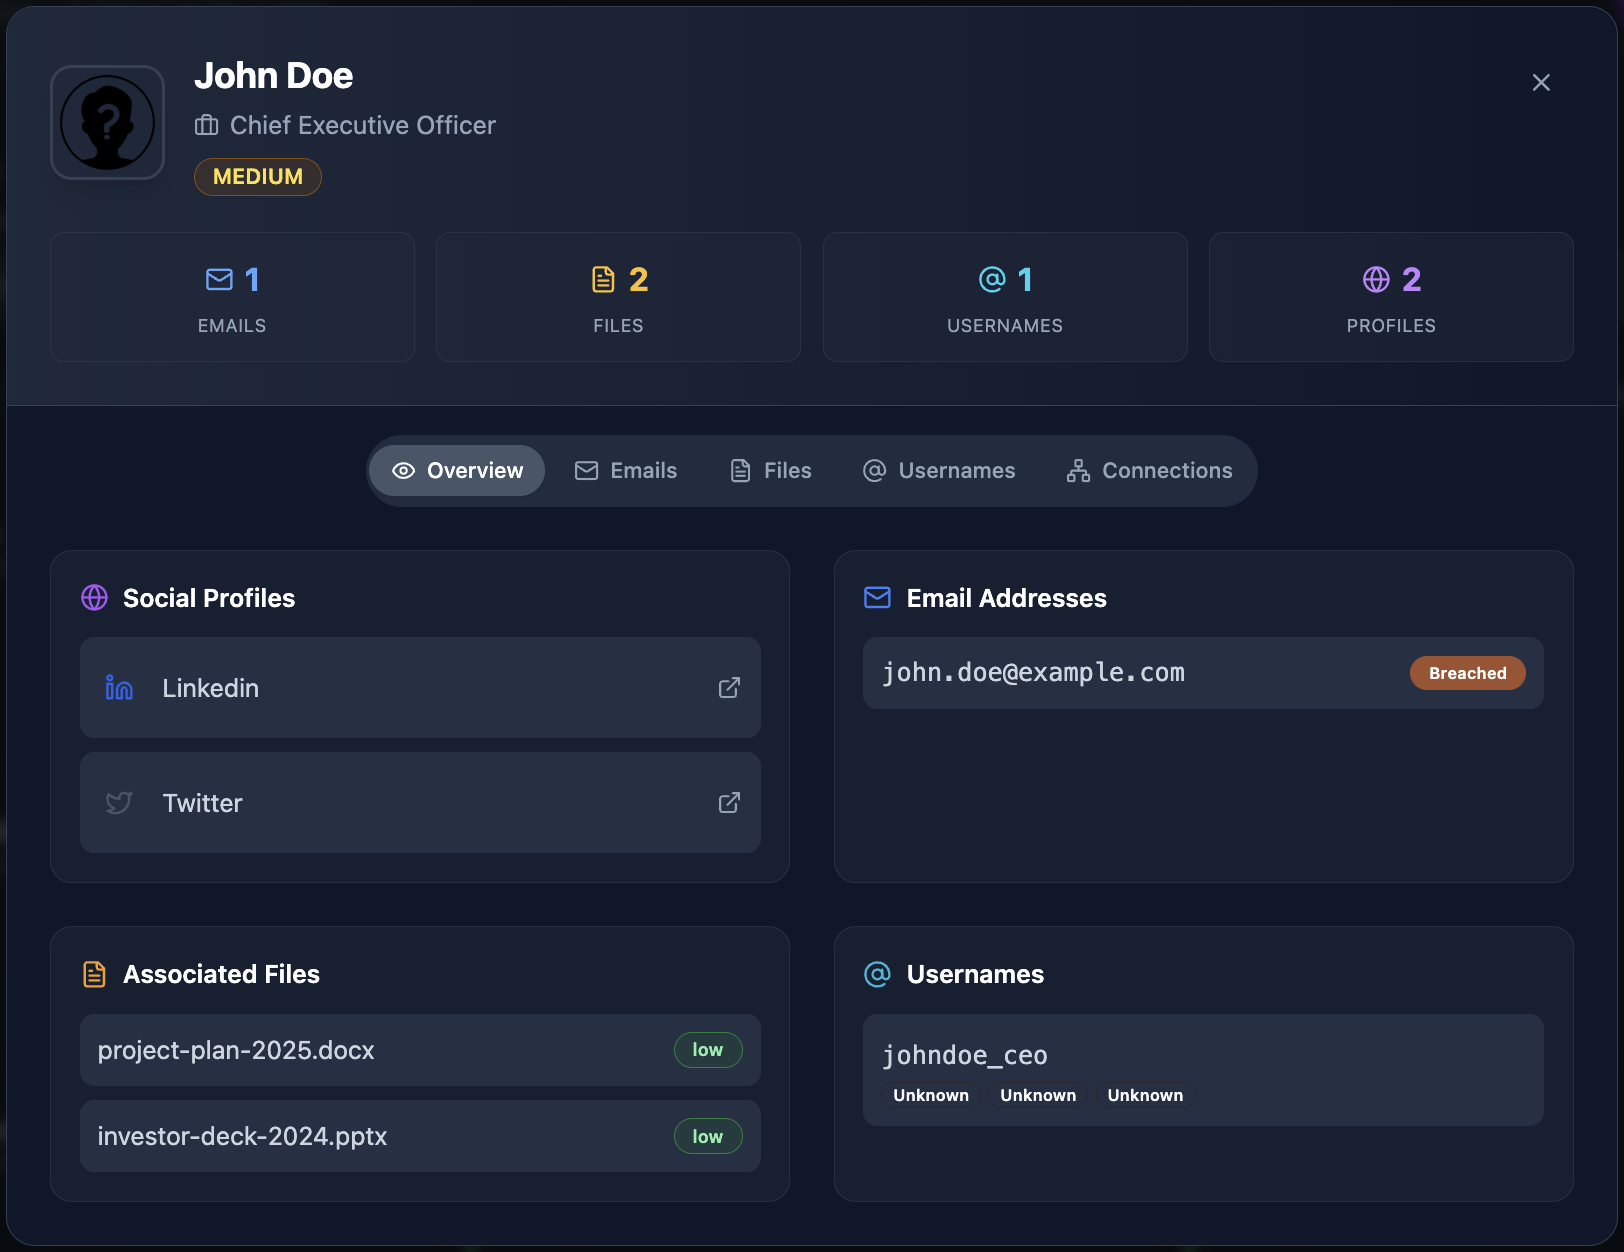Switch to the Connections tab
1624x1252 pixels.
[x=1150, y=470]
